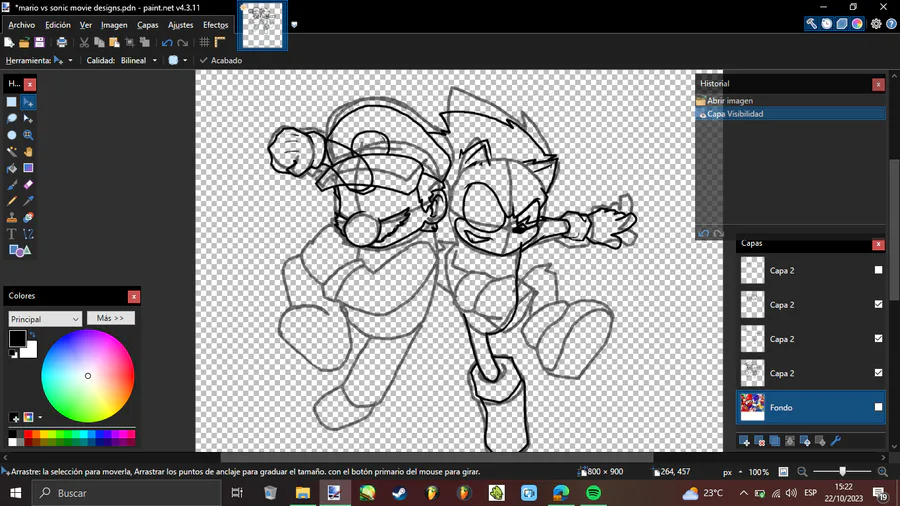Open the Ver menu

86,25
